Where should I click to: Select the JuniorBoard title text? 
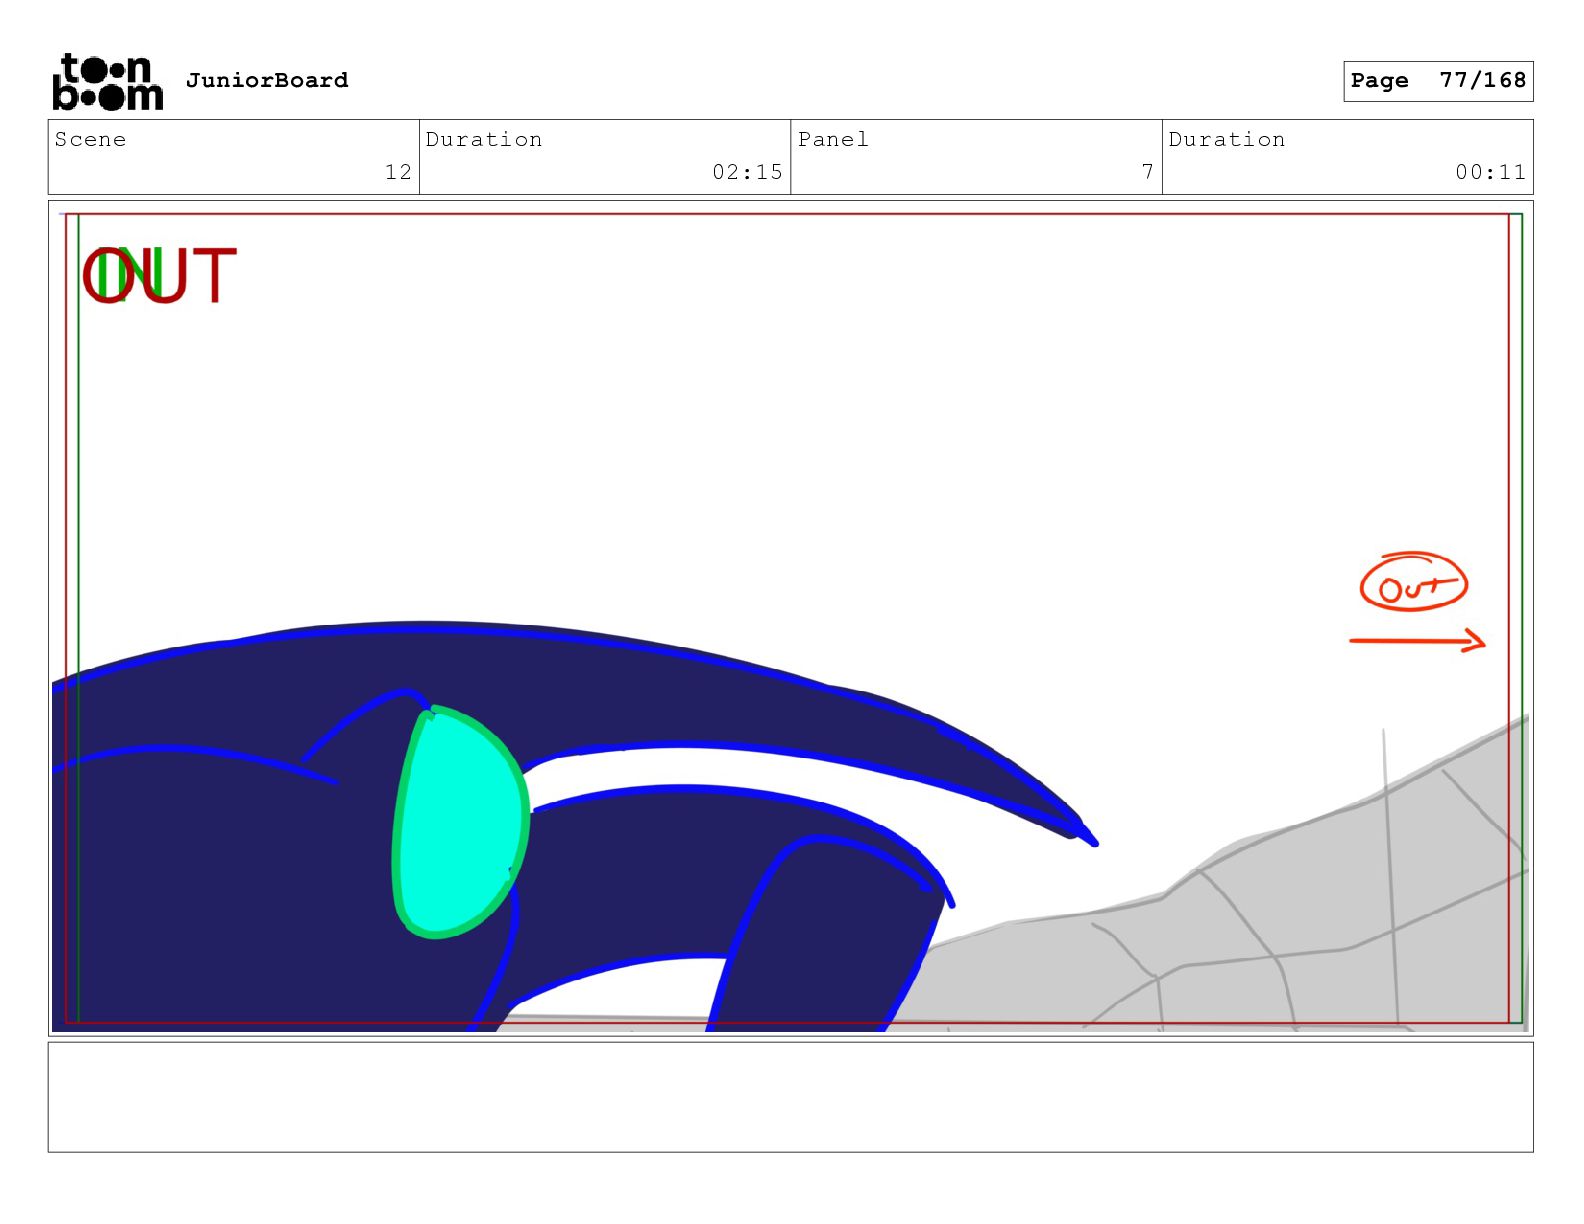pos(267,80)
